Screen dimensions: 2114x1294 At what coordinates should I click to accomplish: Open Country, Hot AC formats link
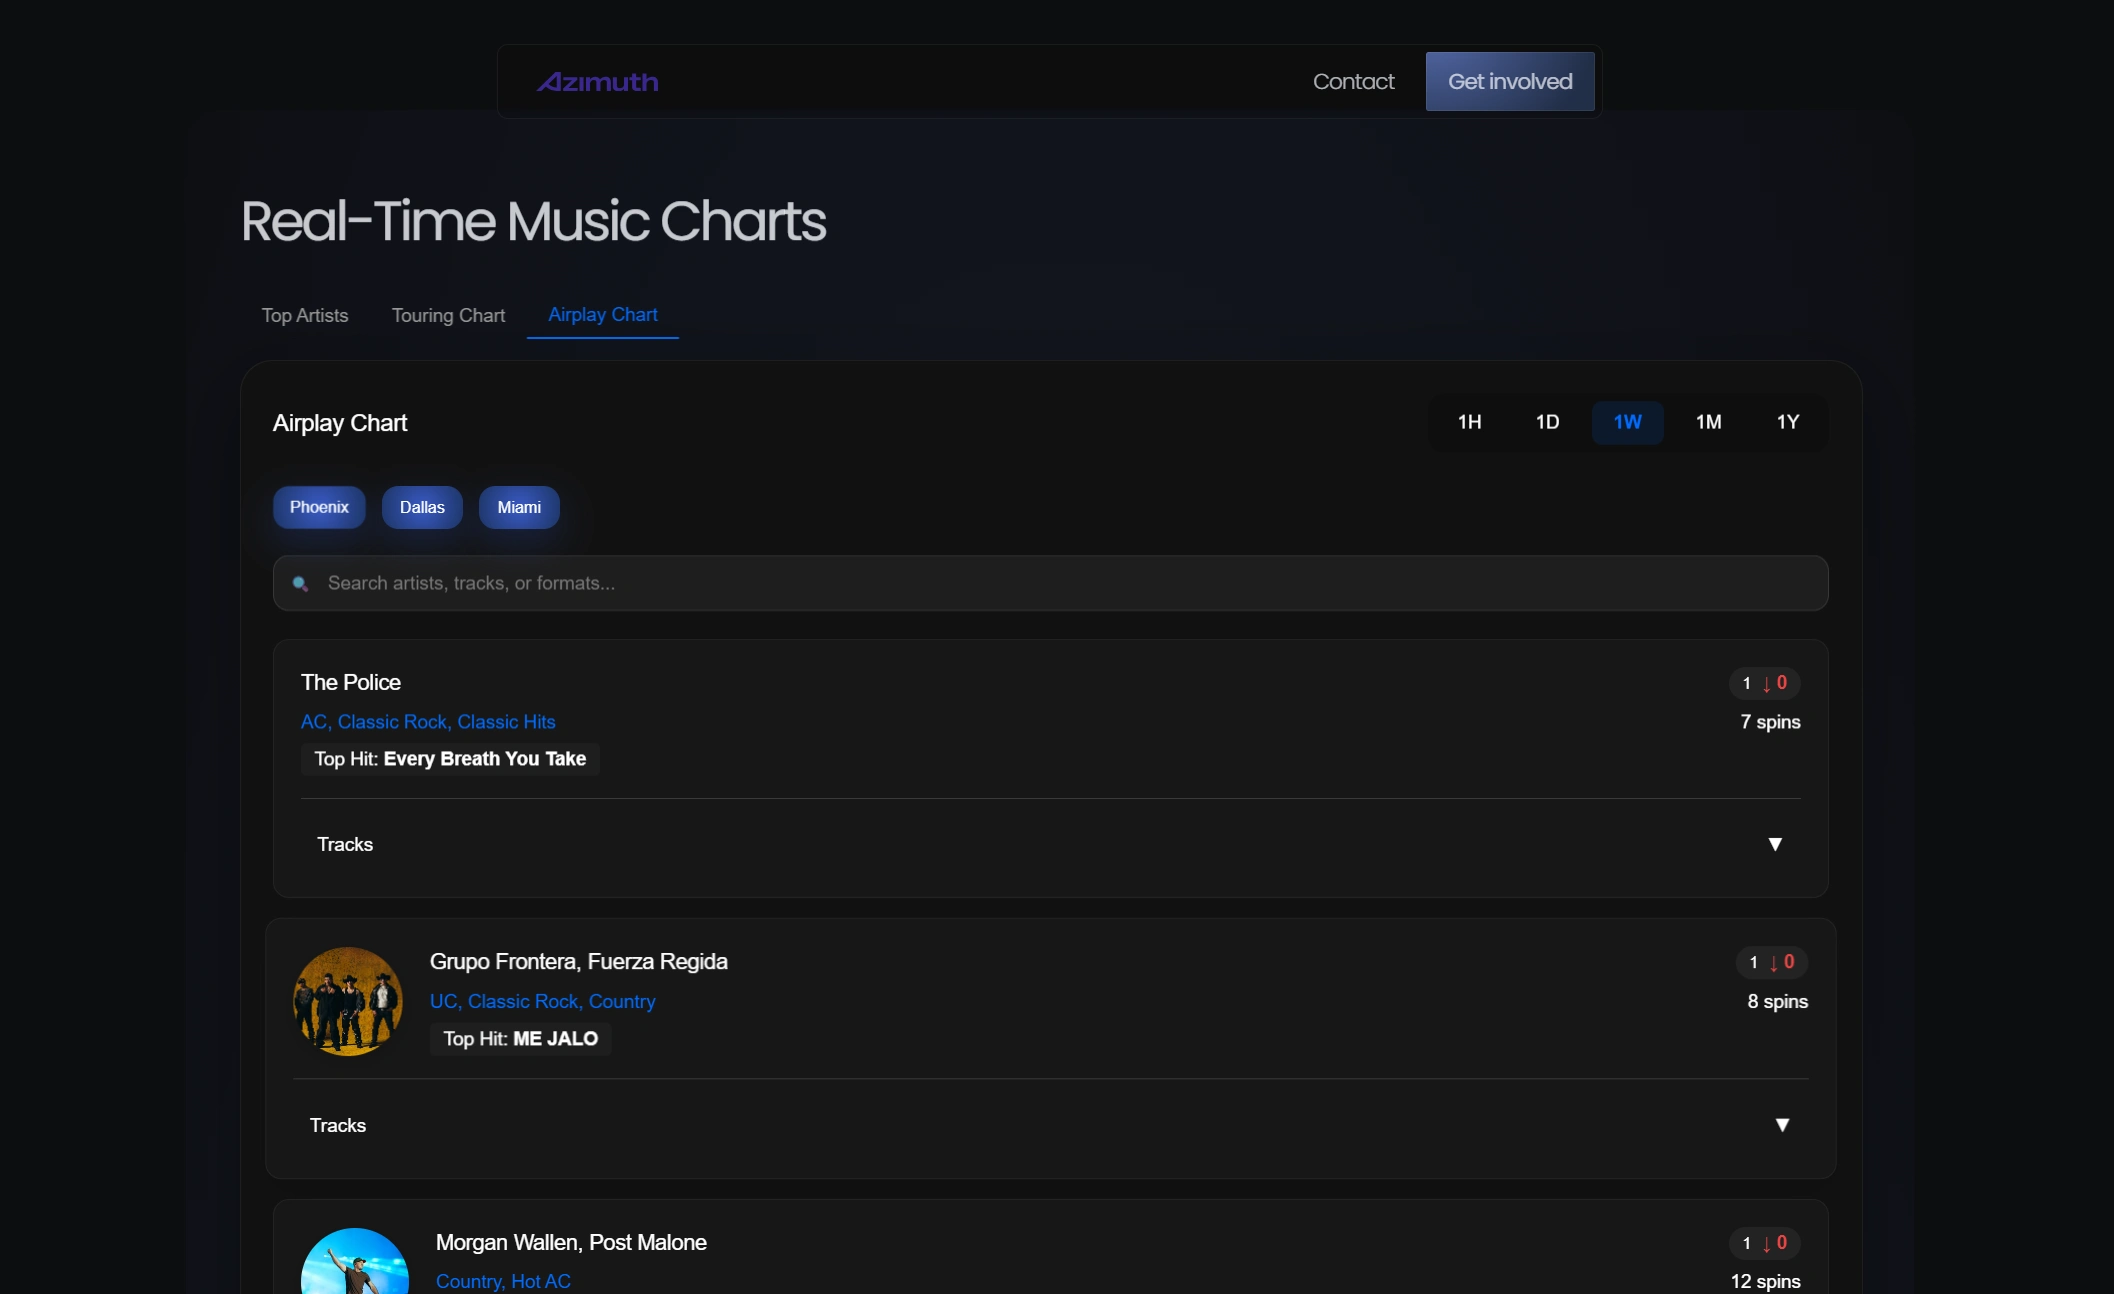point(503,1281)
